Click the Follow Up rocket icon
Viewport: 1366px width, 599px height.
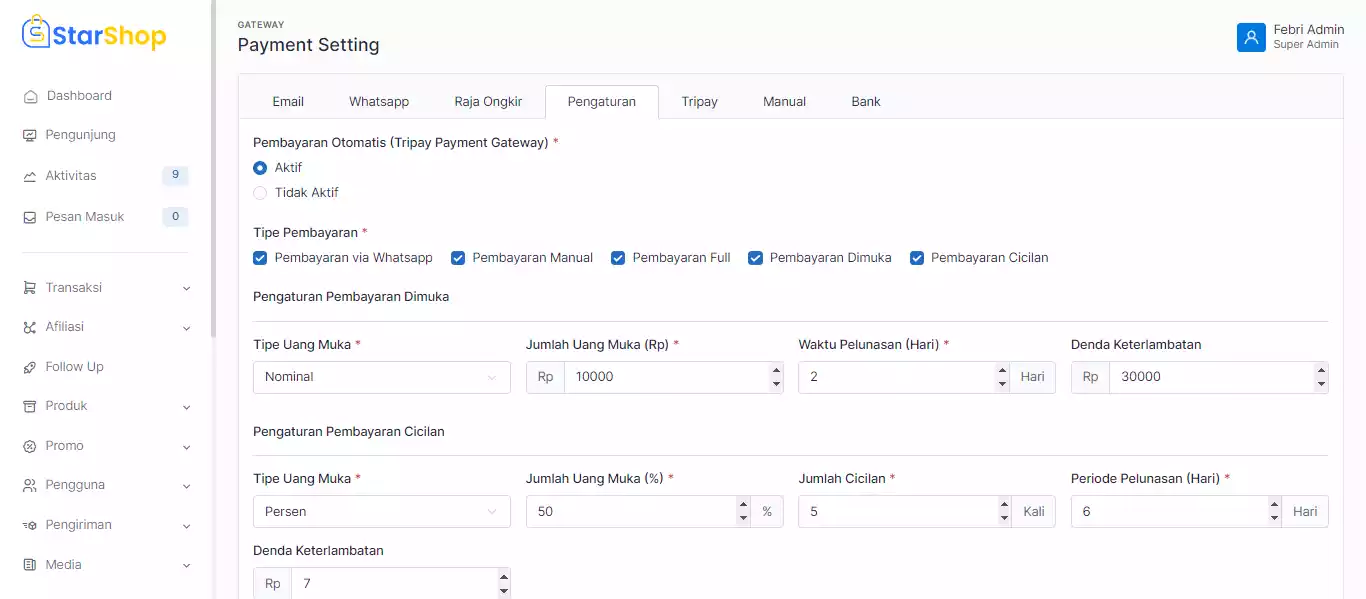[29, 367]
